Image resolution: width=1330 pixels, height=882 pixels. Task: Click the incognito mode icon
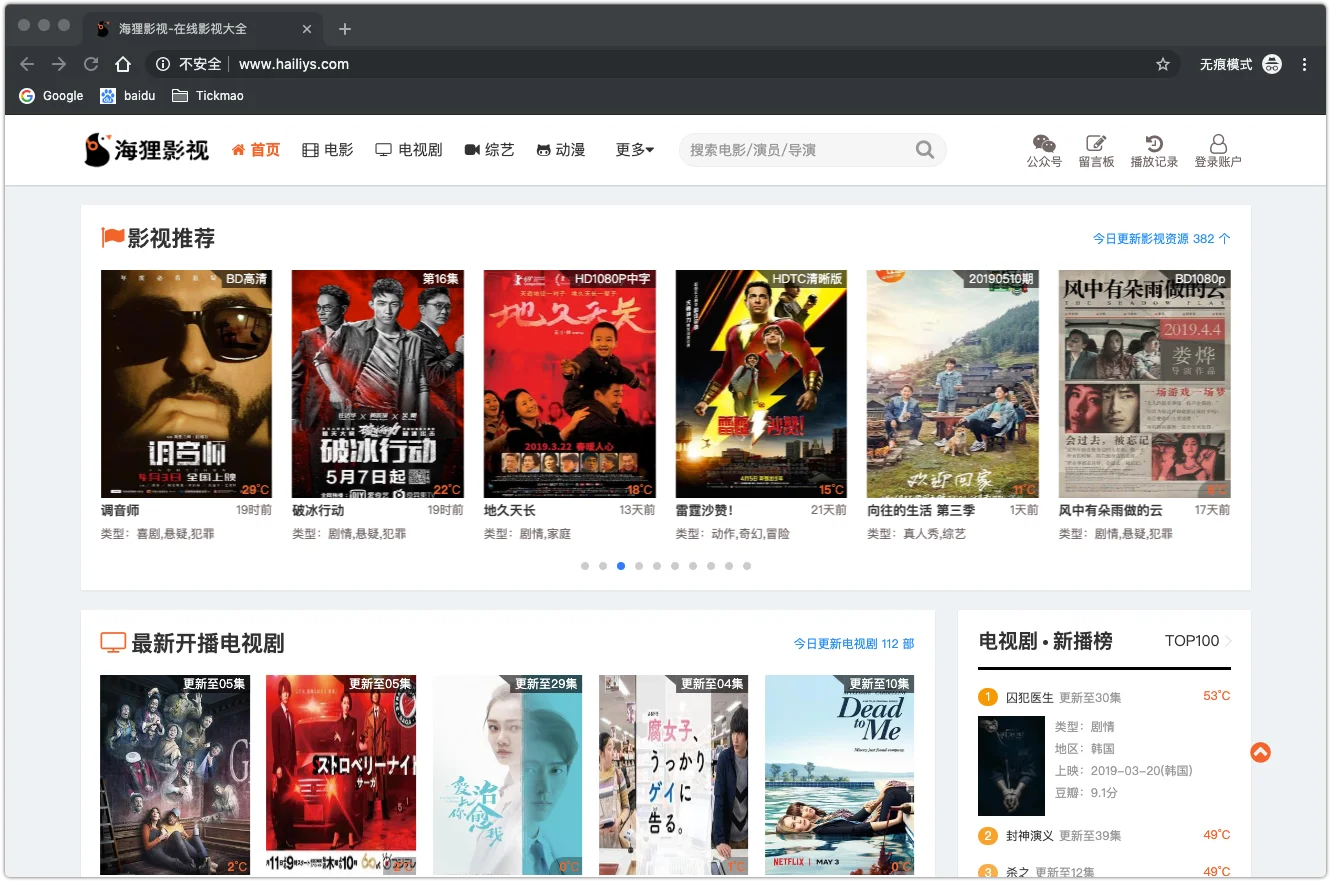coord(1272,64)
